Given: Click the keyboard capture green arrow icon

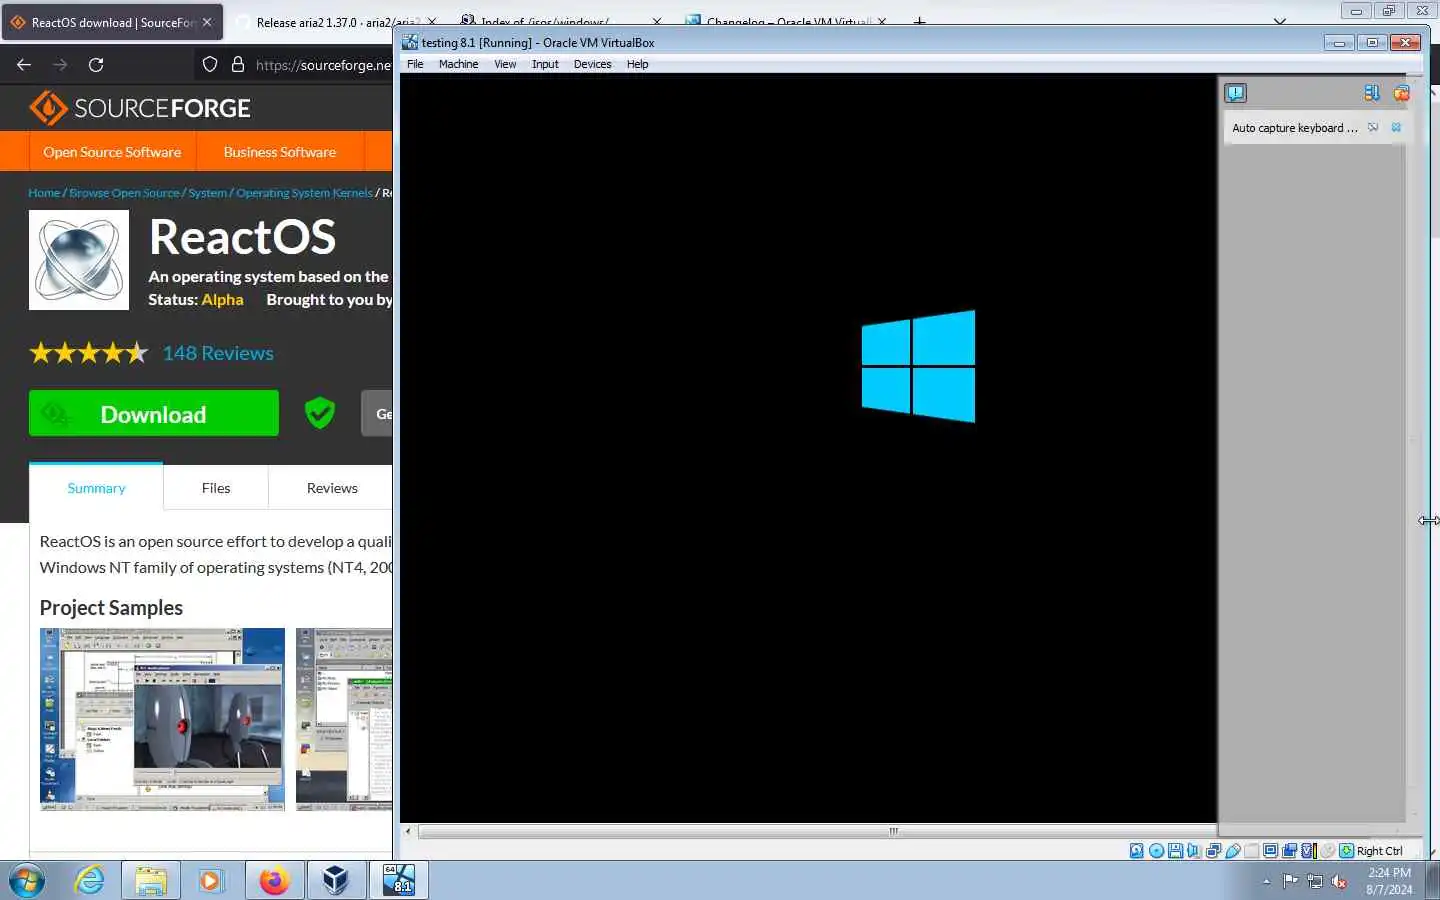Looking at the screenshot, I should pyautogui.click(x=1347, y=851).
